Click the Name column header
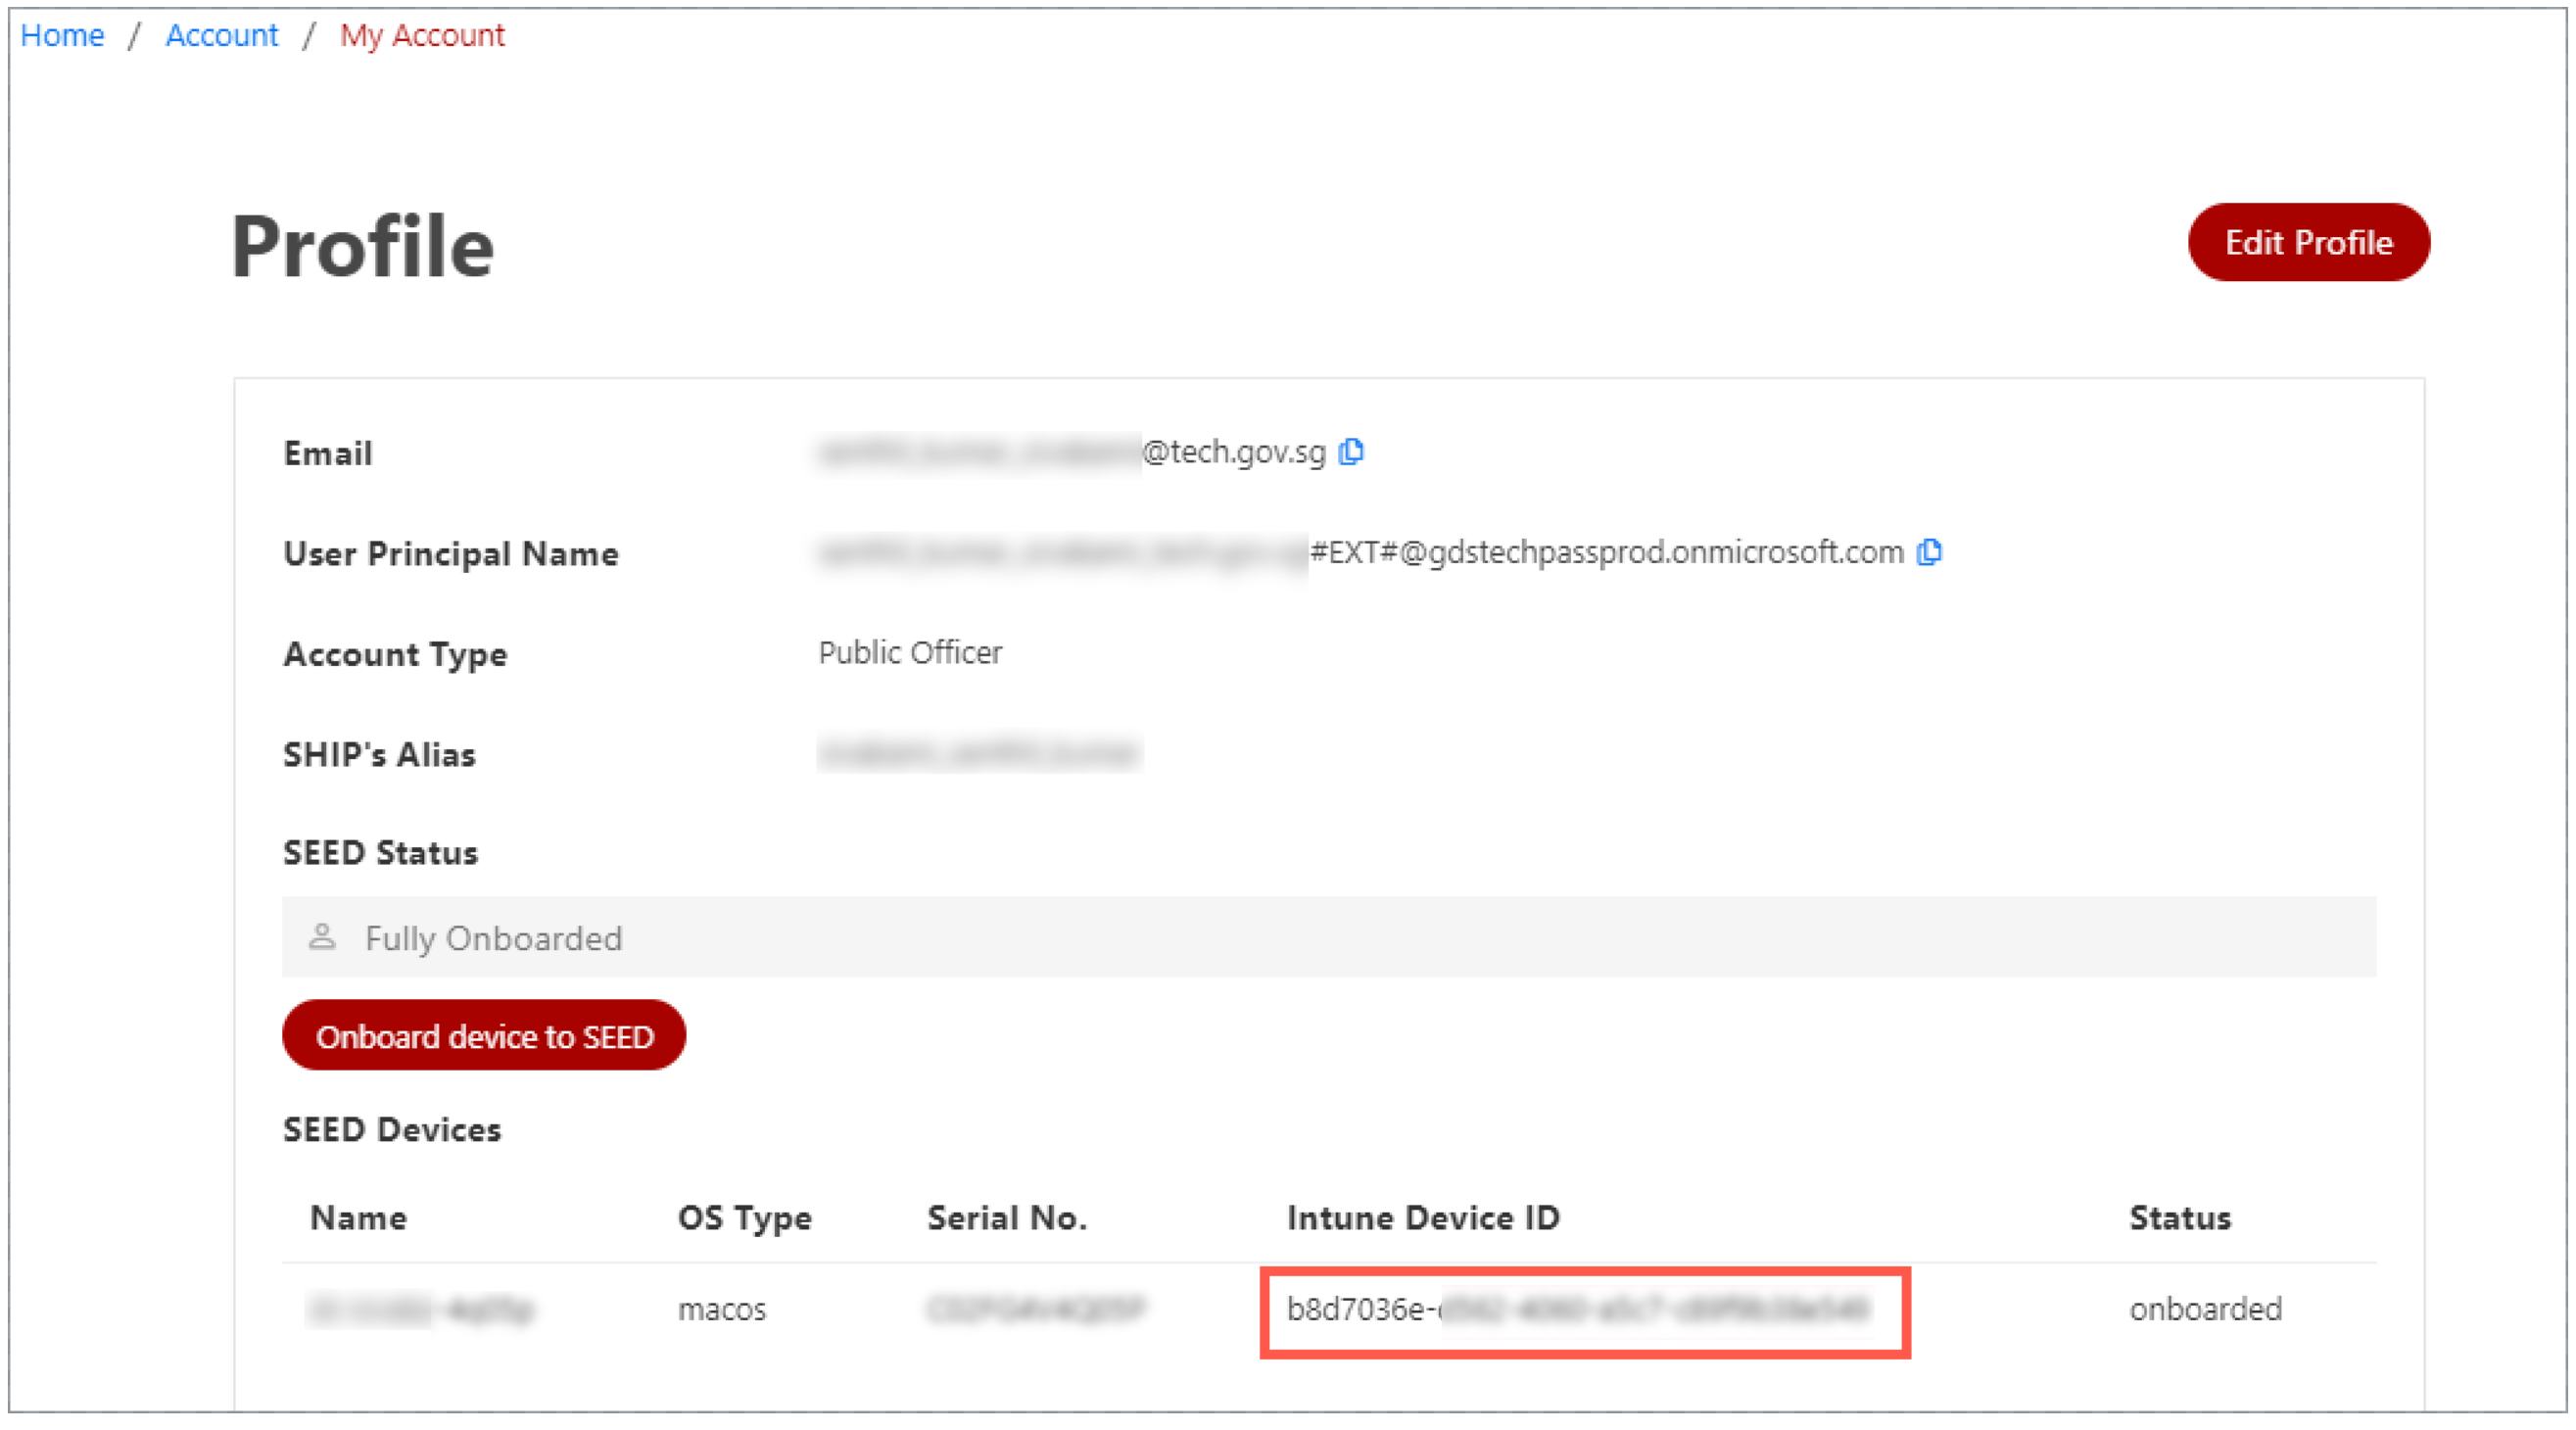This screenshot has height=1430, width=2576. click(x=358, y=1218)
